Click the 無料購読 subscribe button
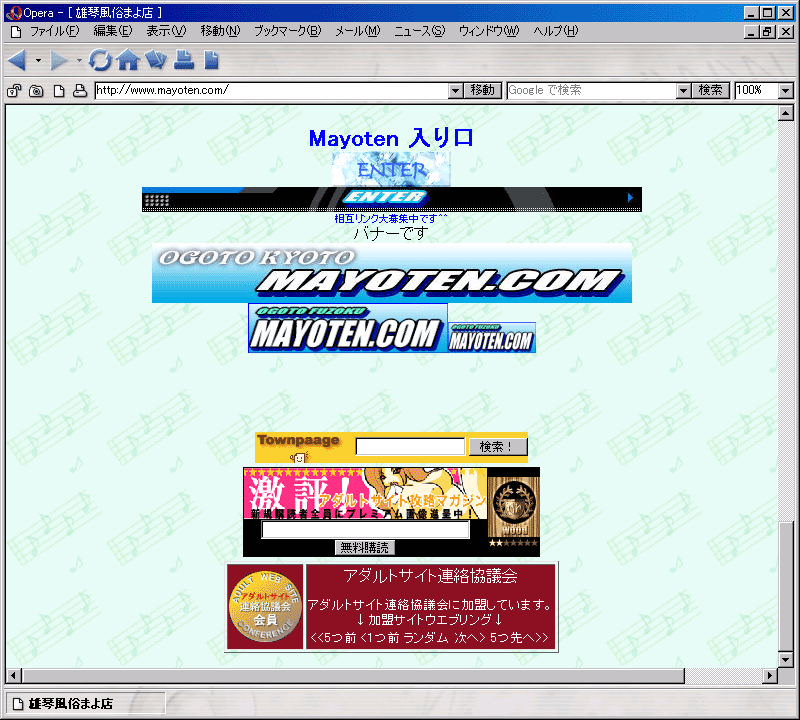The image size is (800, 720). point(365,548)
